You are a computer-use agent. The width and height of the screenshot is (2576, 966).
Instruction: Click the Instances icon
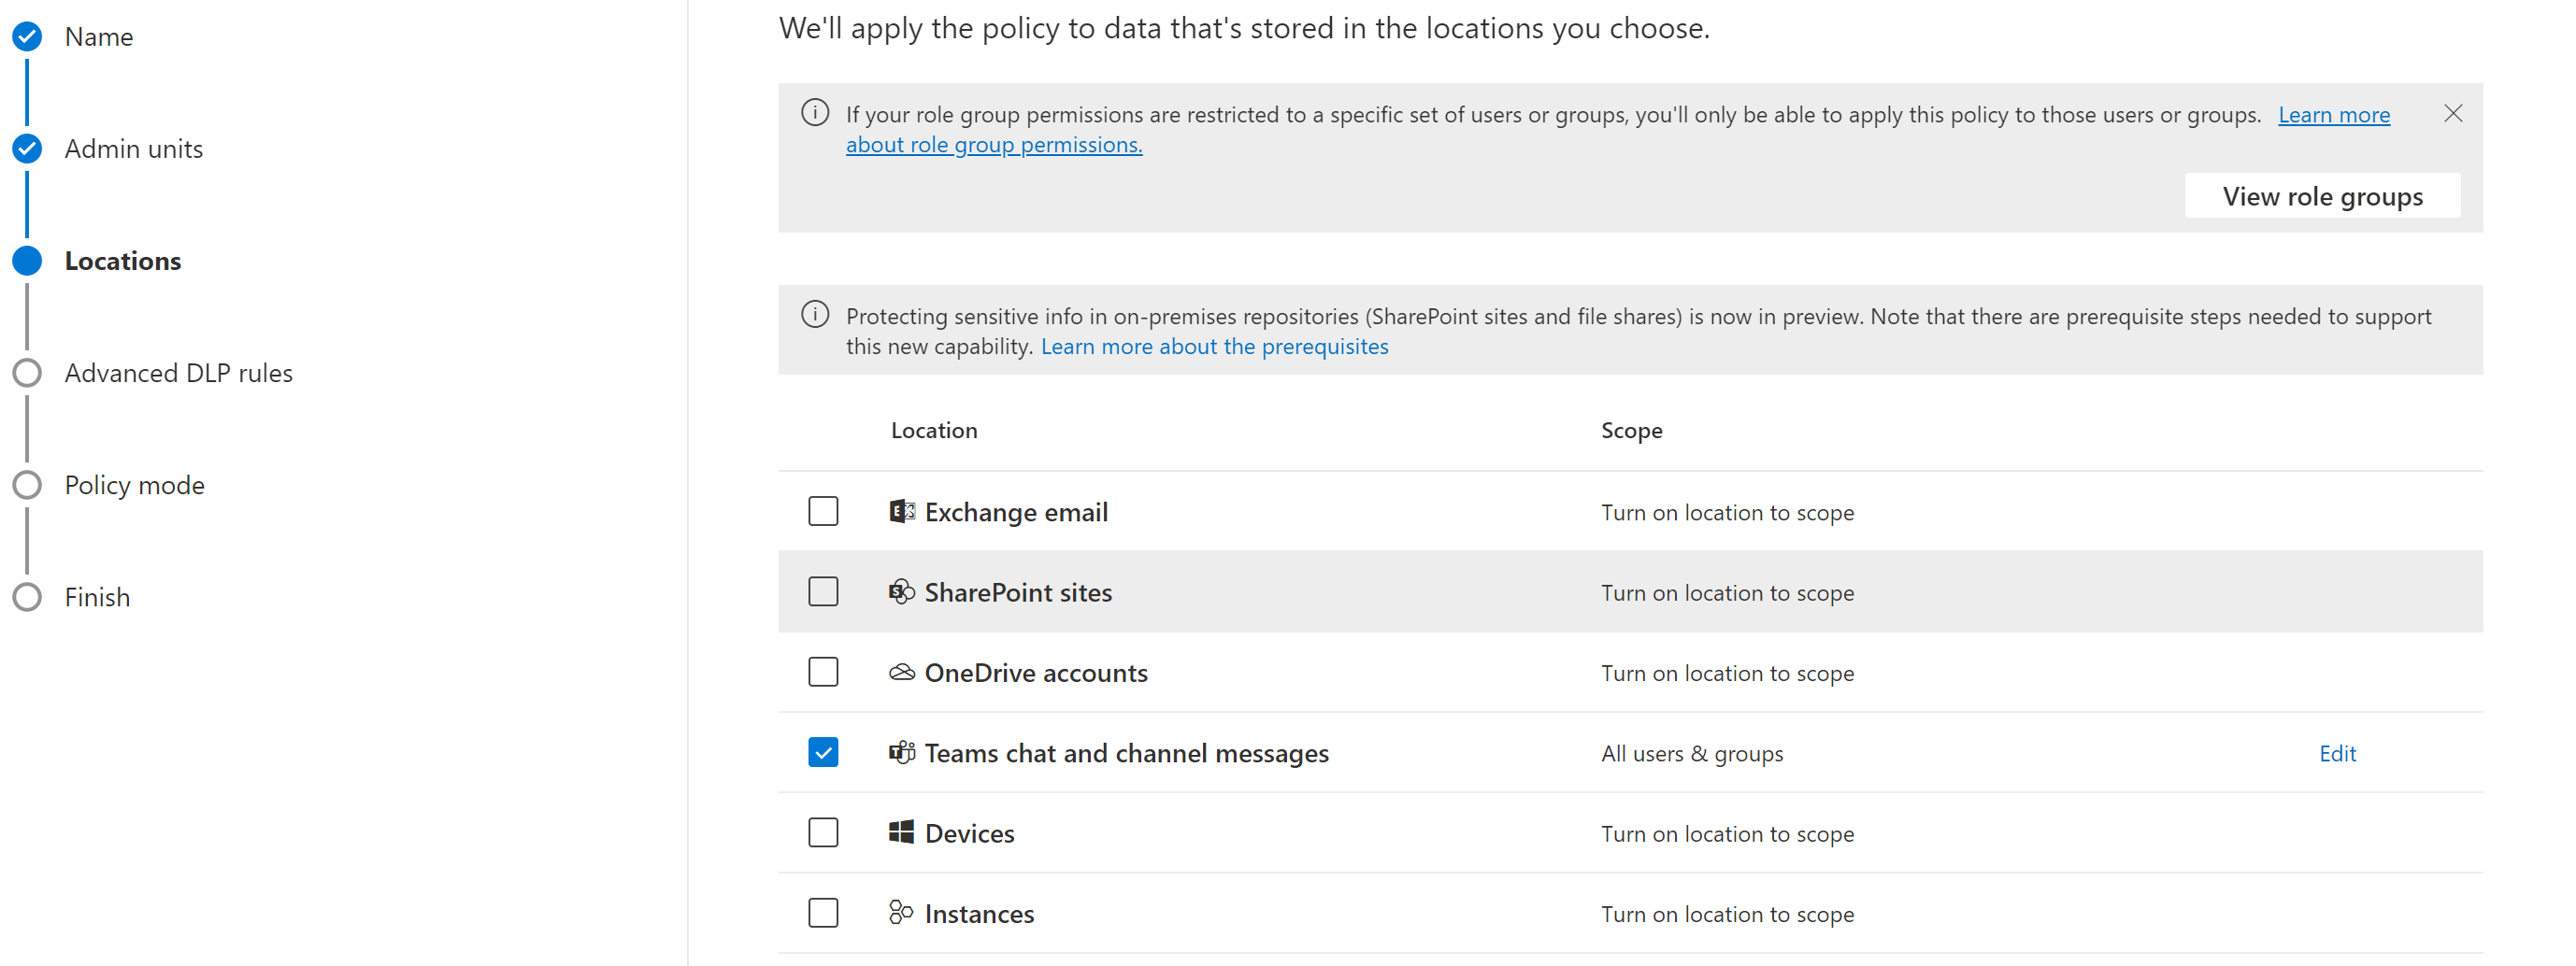pyautogui.click(x=900, y=912)
